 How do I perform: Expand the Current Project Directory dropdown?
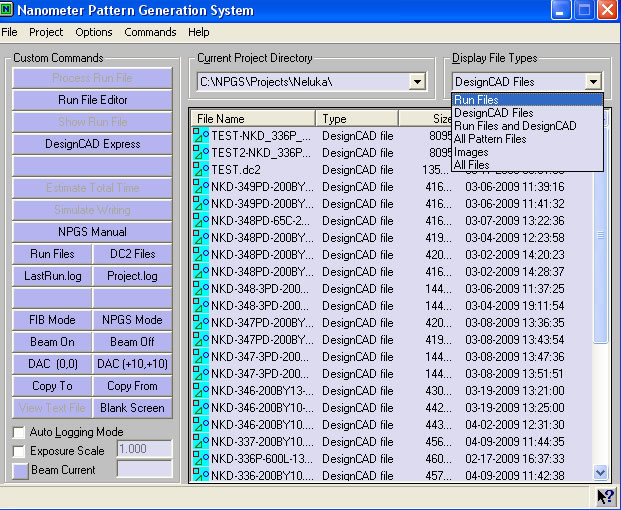[x=417, y=81]
